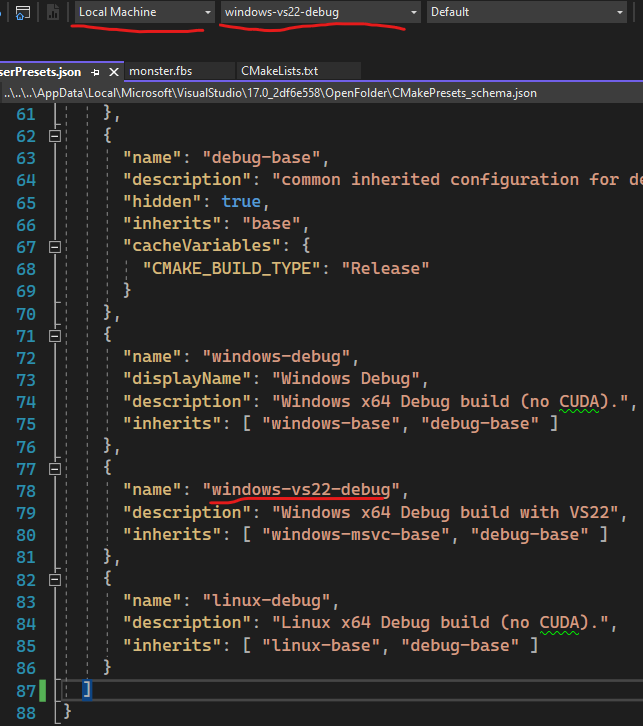Open the Default build preset dropdown

pos(527,12)
